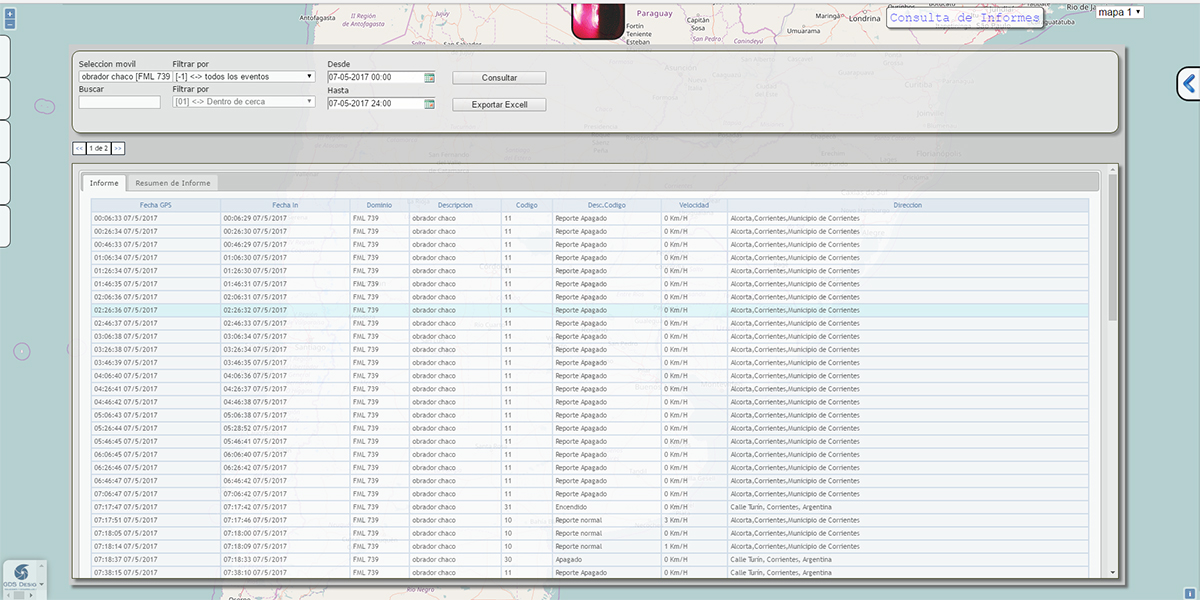Click Fecha in cell 07:06:42 07/5/2017
This screenshot has width=1200, height=600.
point(285,494)
